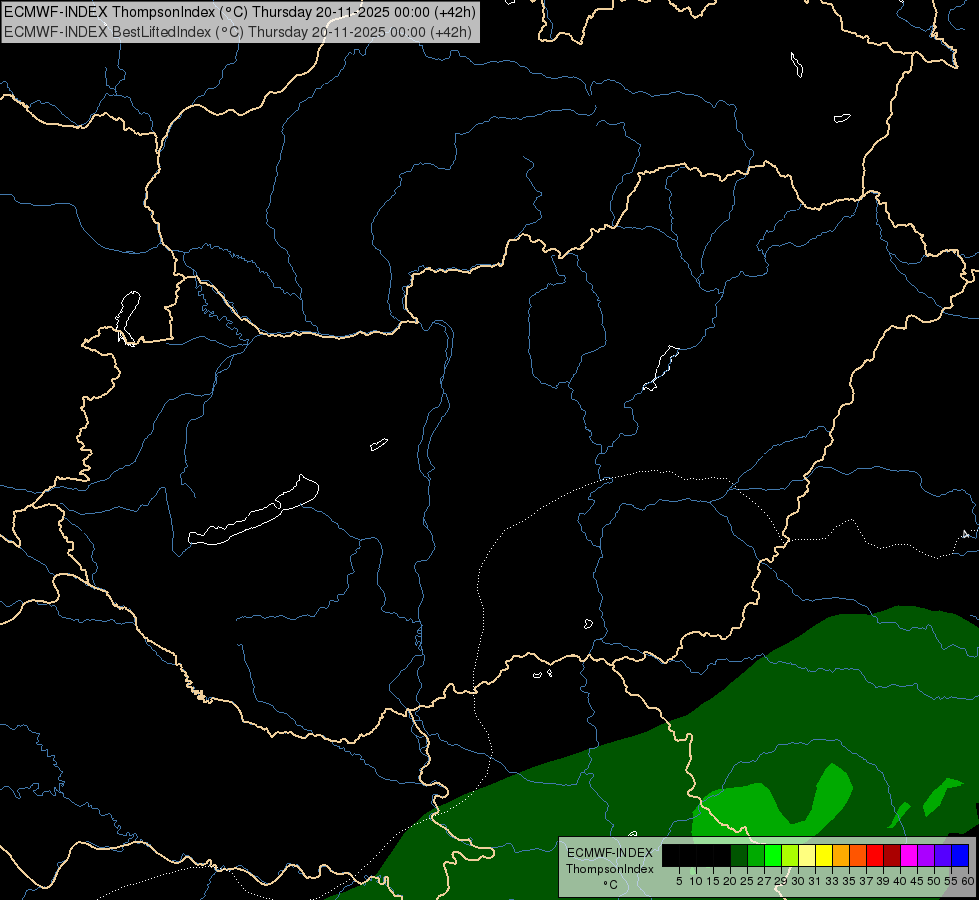979x900 pixels.
Task: Click the legend tick label 33
Action: click(832, 881)
